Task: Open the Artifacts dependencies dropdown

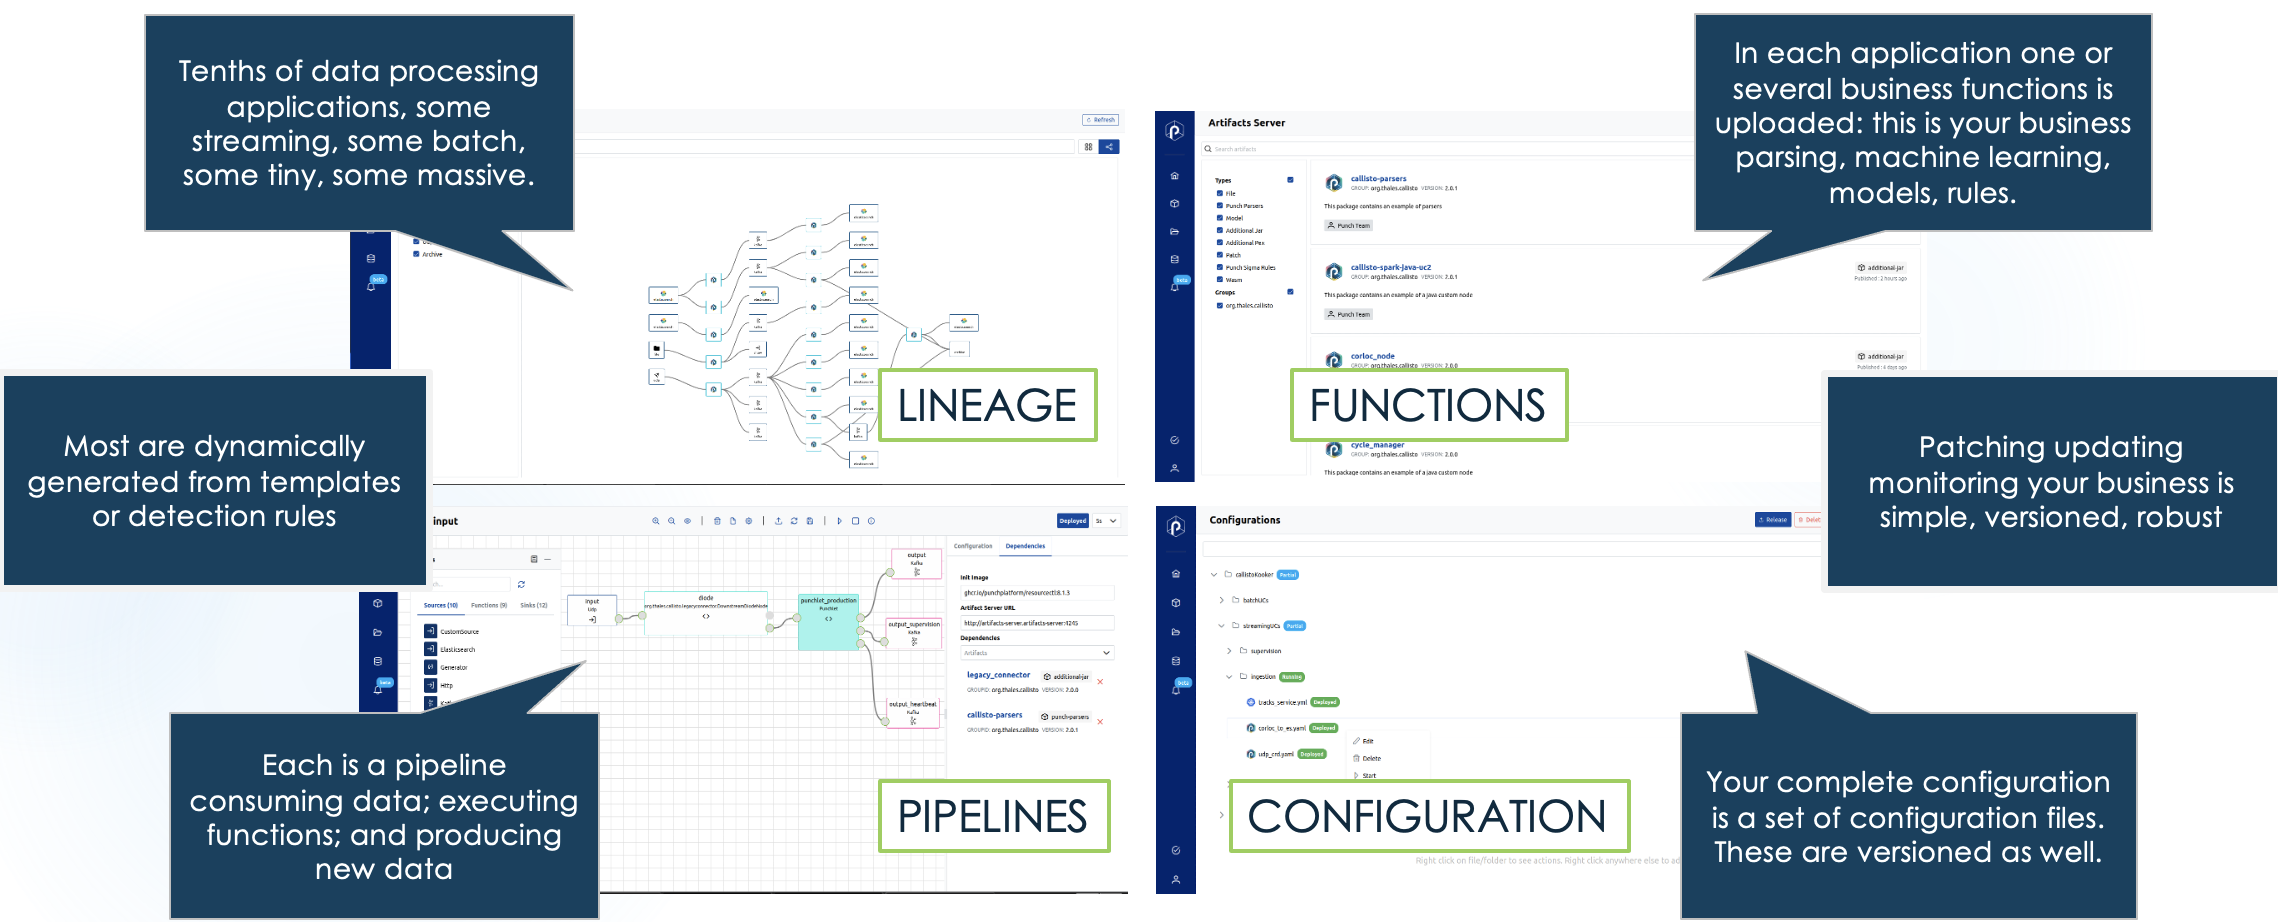Action: 1037,653
